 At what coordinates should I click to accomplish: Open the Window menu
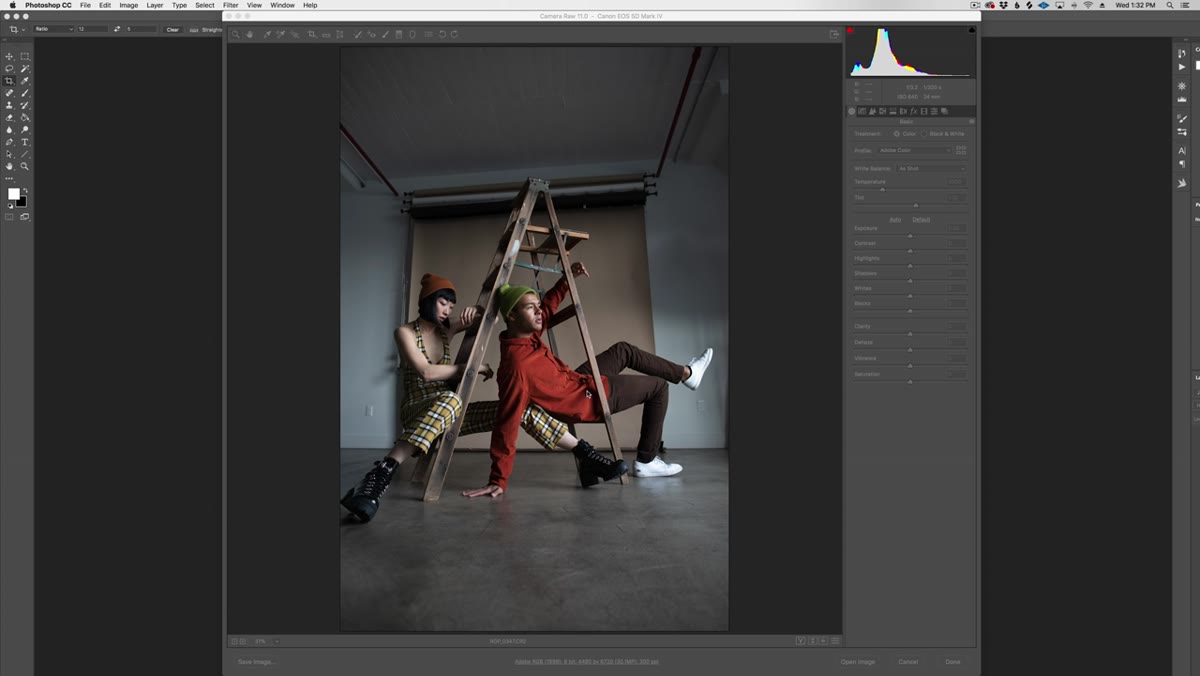pos(283,5)
